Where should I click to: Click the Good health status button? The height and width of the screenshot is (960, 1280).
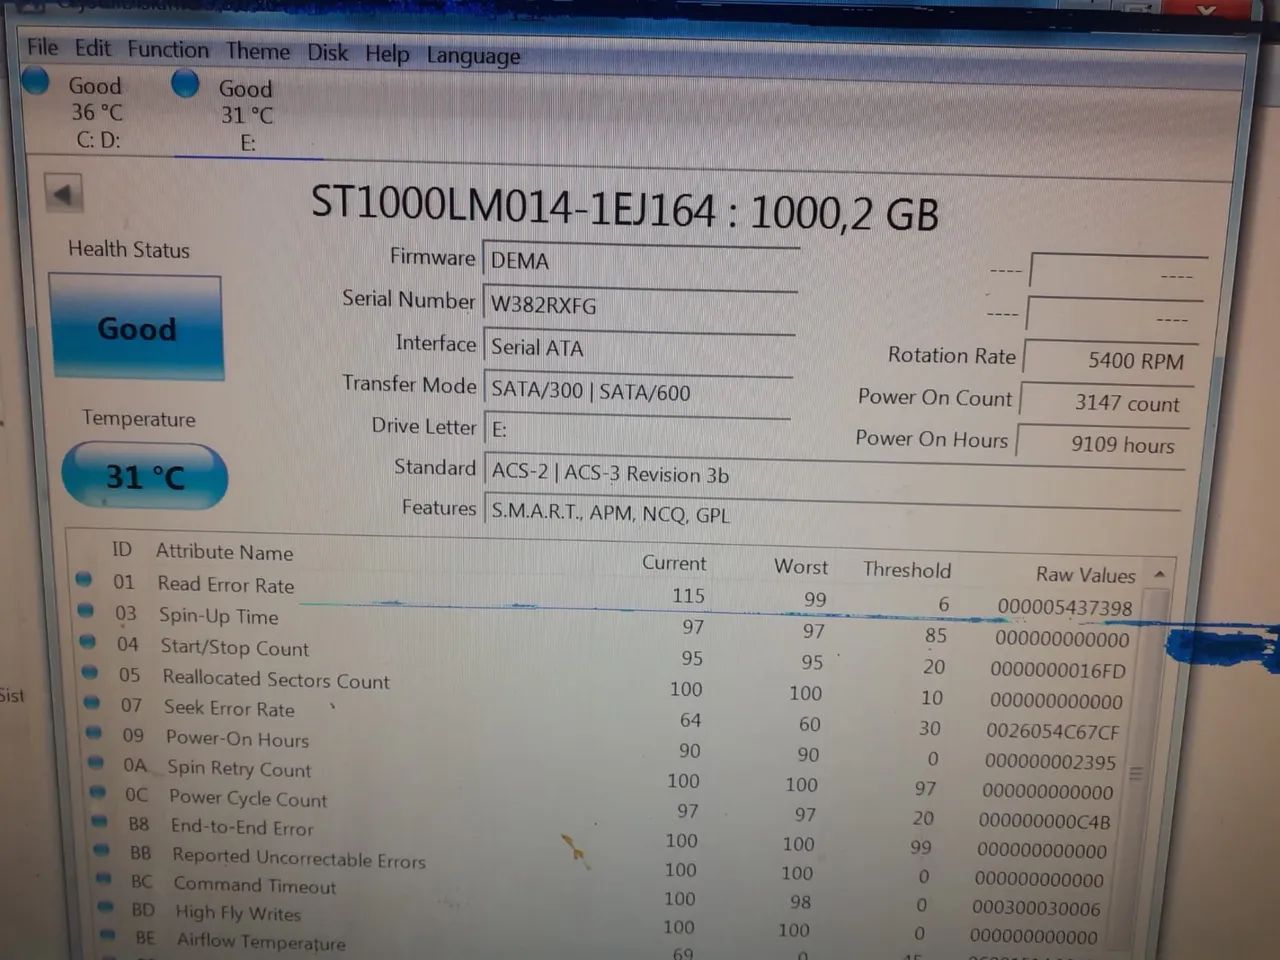coord(136,328)
